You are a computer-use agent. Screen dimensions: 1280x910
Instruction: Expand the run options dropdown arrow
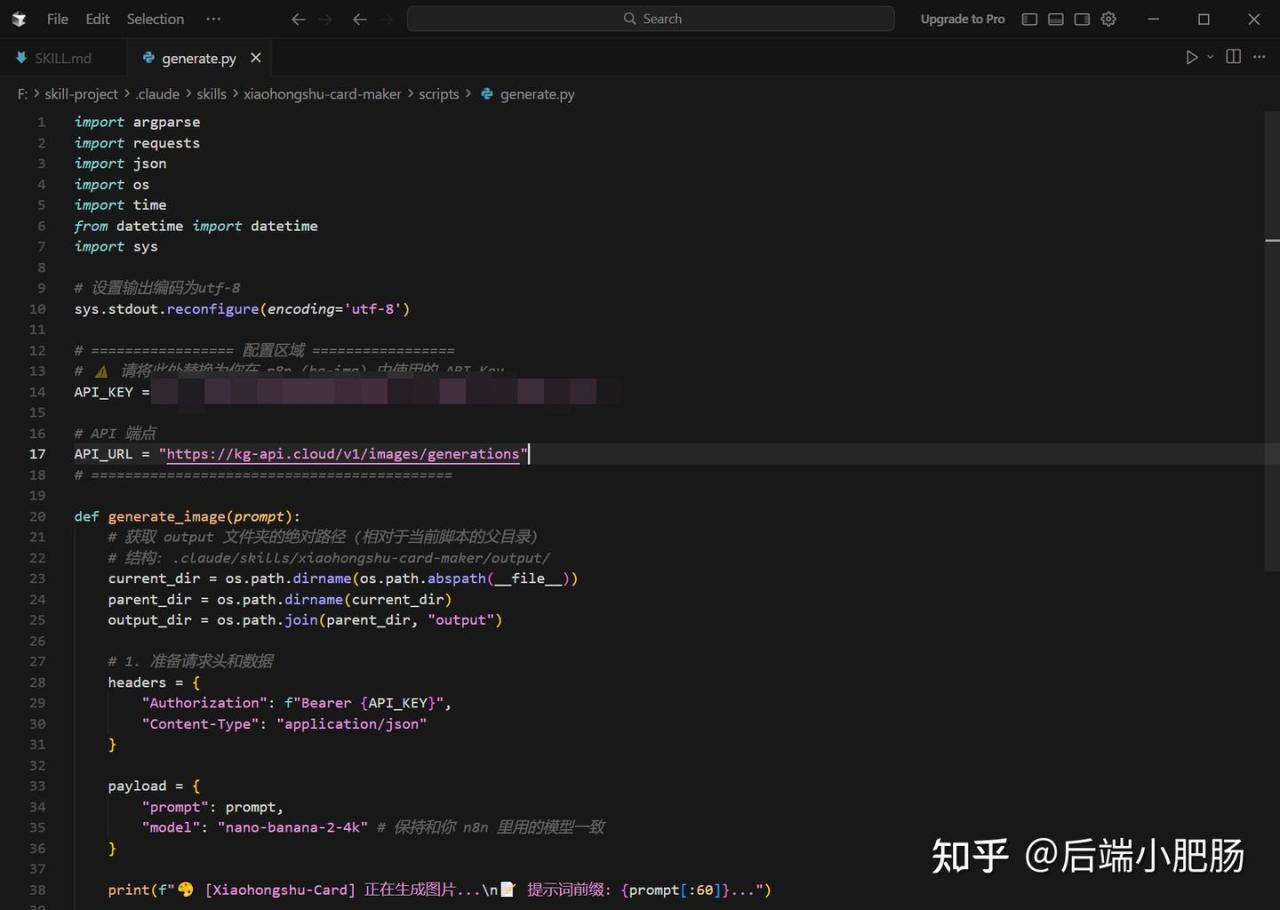tap(1210, 58)
